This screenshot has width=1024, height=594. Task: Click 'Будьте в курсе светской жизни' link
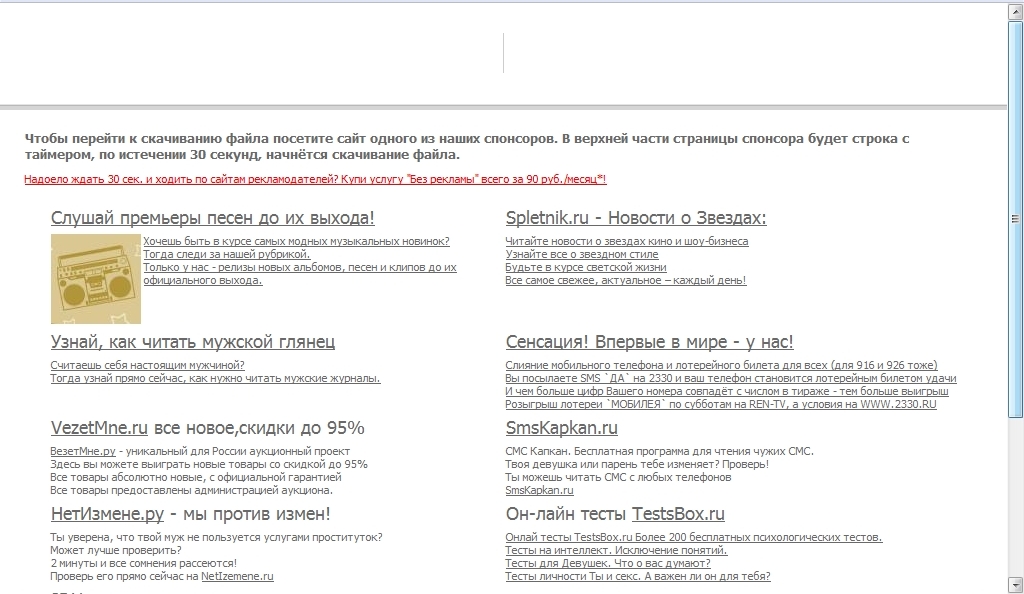(x=586, y=267)
